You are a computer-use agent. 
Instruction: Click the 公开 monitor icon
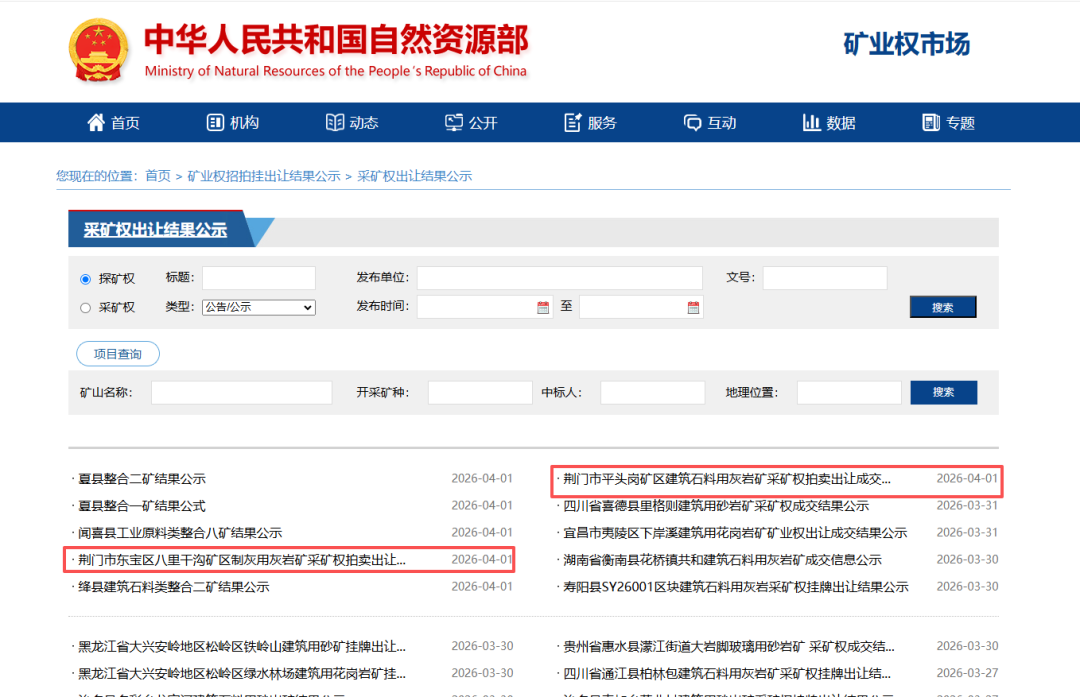click(x=454, y=122)
